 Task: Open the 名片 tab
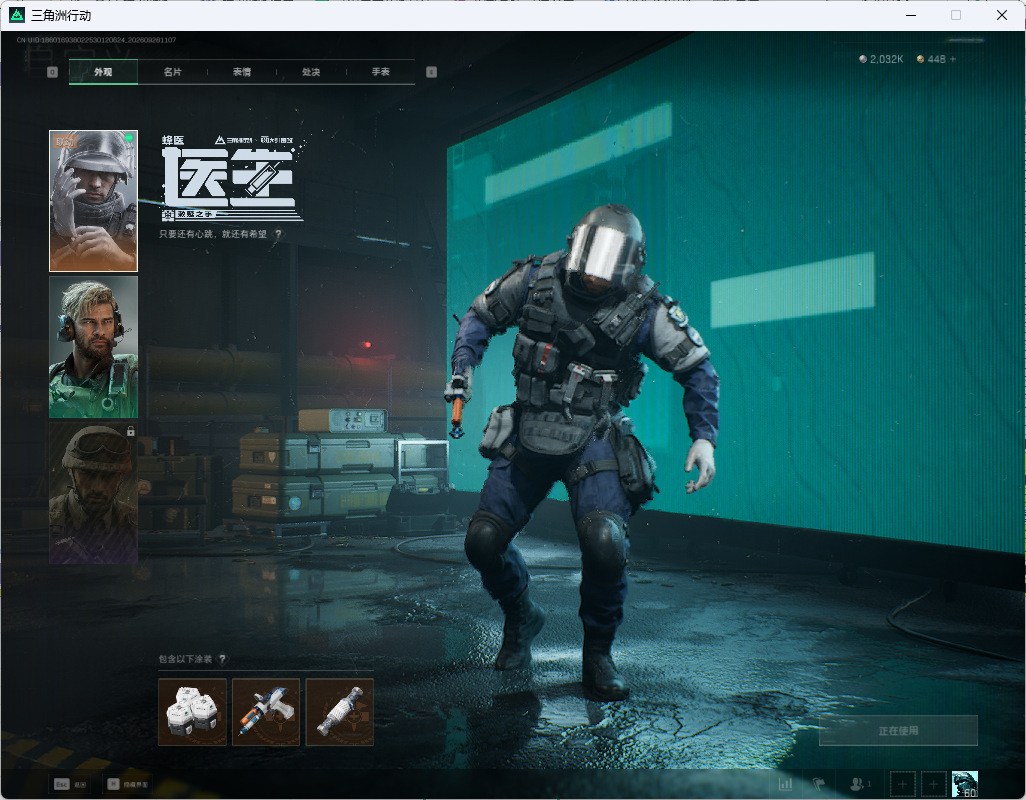click(x=173, y=72)
